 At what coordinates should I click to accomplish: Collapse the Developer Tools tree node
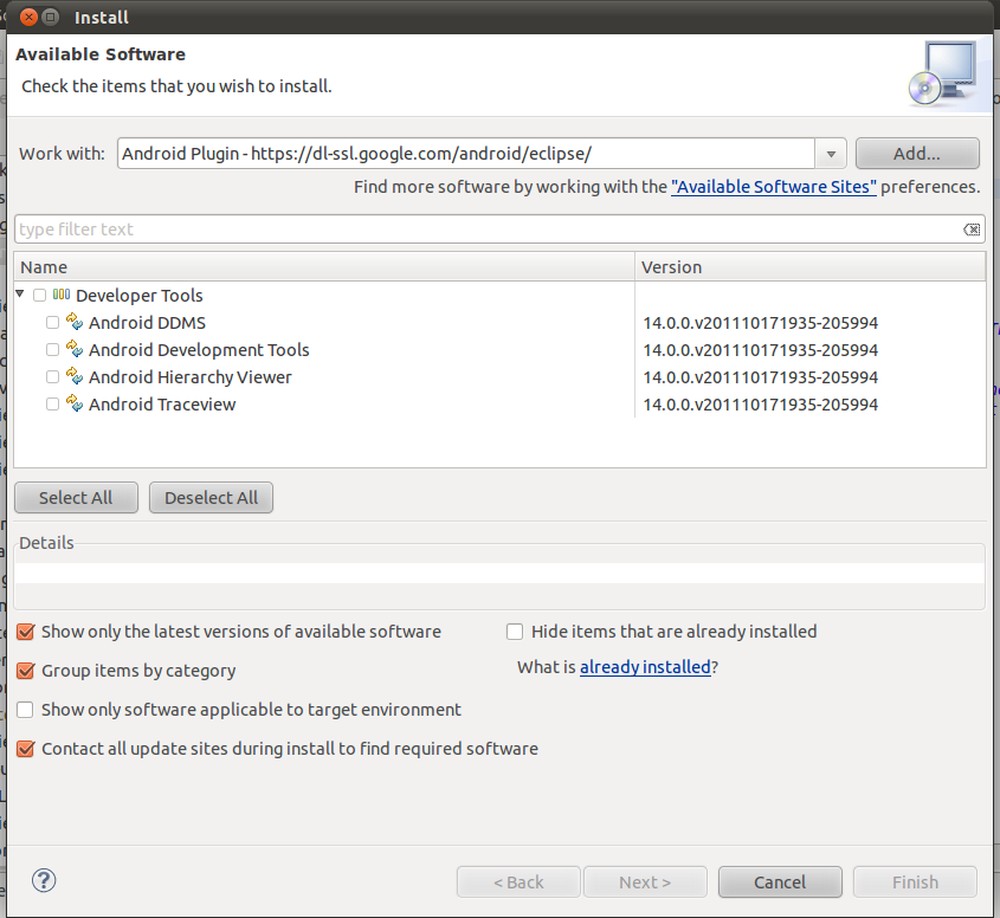19,295
